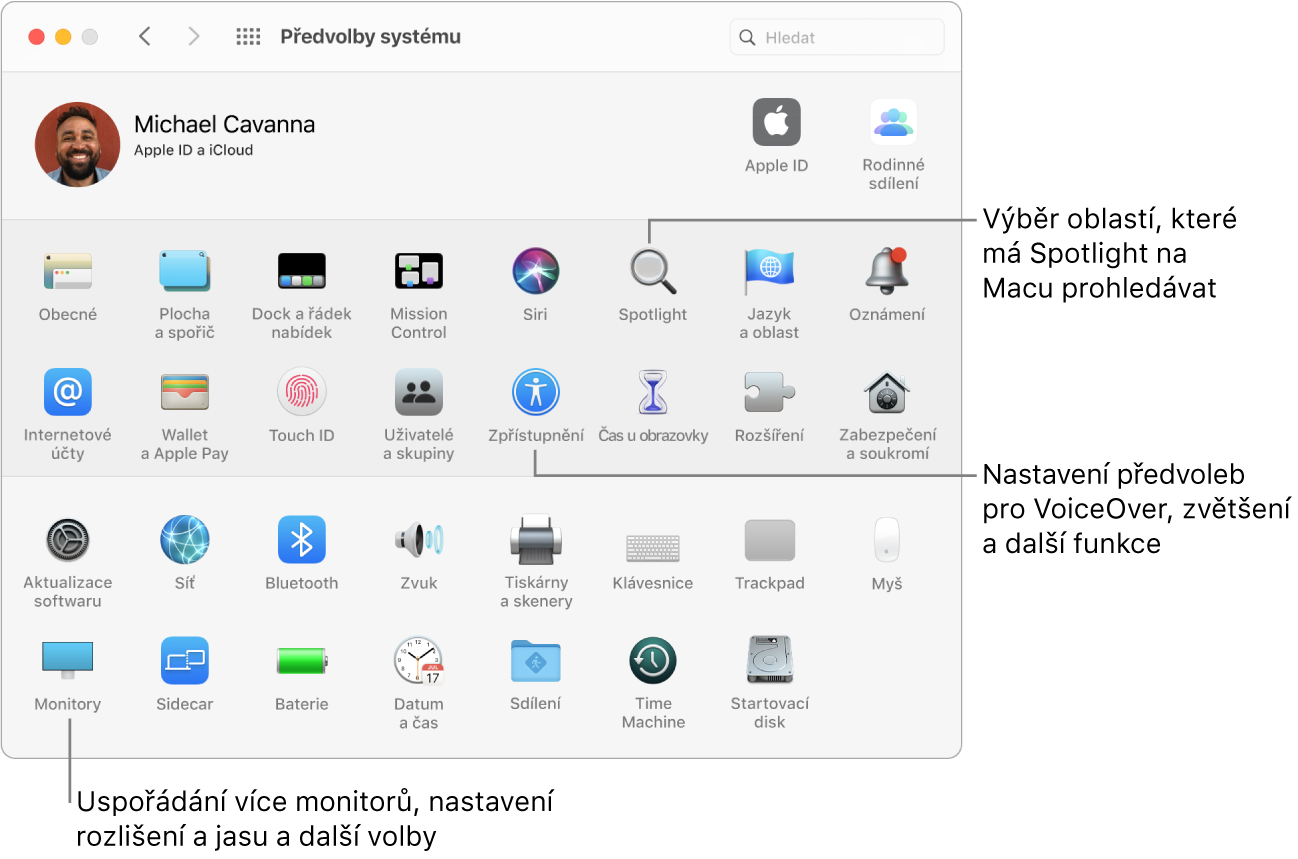Open Wallet a Apple Pay settings
Screen dimensions: 1298x859
[x=185, y=392]
